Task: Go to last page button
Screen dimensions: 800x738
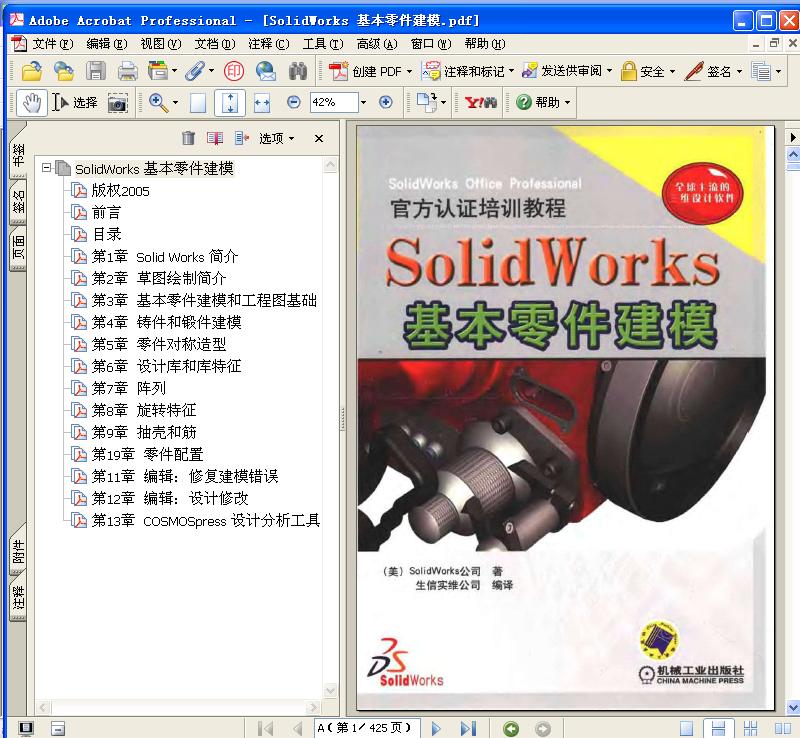Action: pyautogui.click(x=468, y=728)
